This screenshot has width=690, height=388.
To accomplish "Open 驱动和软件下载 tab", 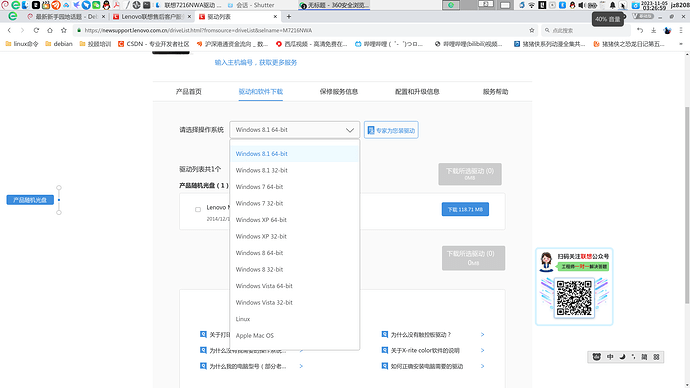I will pos(261,92).
